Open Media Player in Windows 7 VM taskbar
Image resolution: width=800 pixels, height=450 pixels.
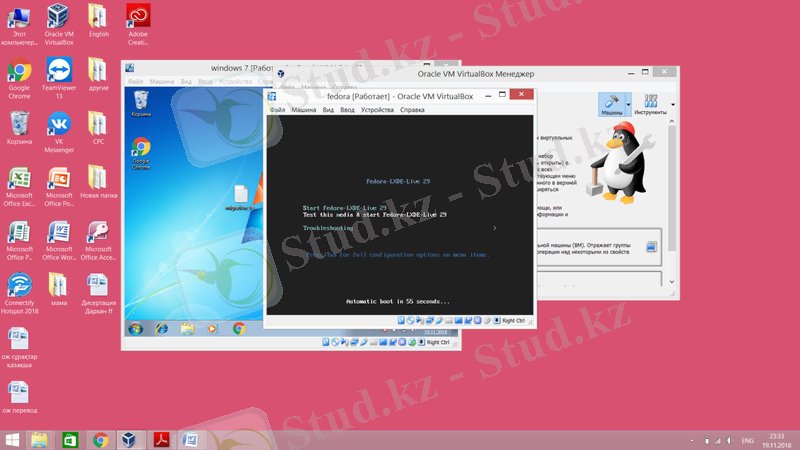212,329
